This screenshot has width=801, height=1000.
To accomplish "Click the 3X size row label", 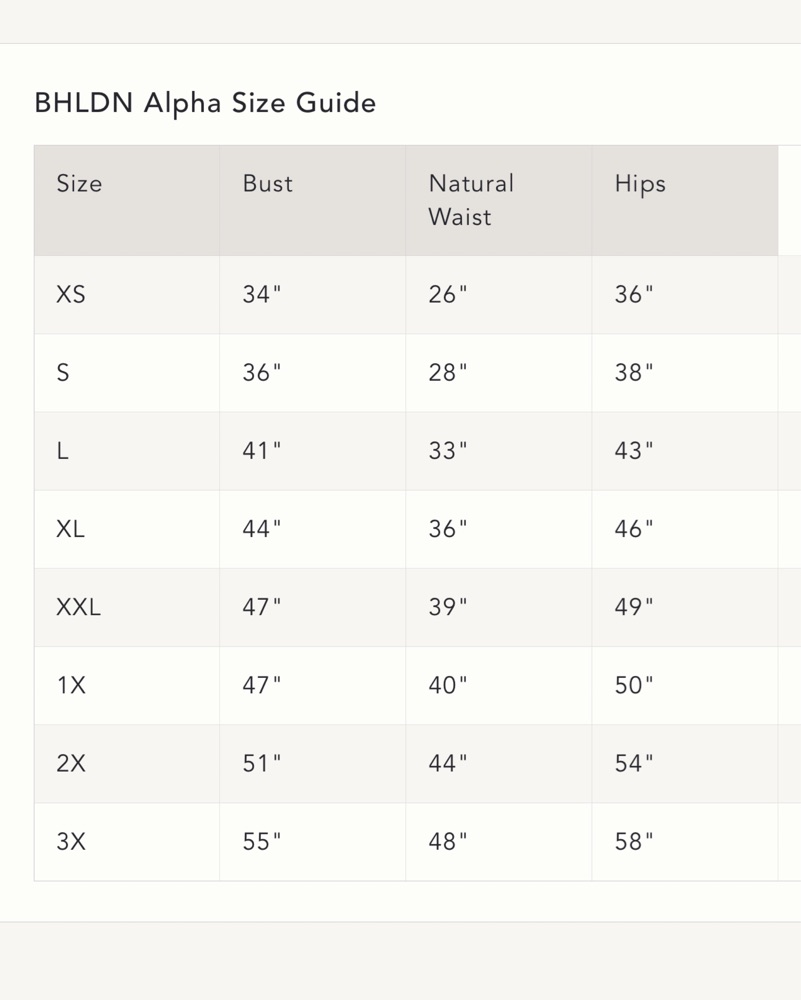I will pos(71,842).
